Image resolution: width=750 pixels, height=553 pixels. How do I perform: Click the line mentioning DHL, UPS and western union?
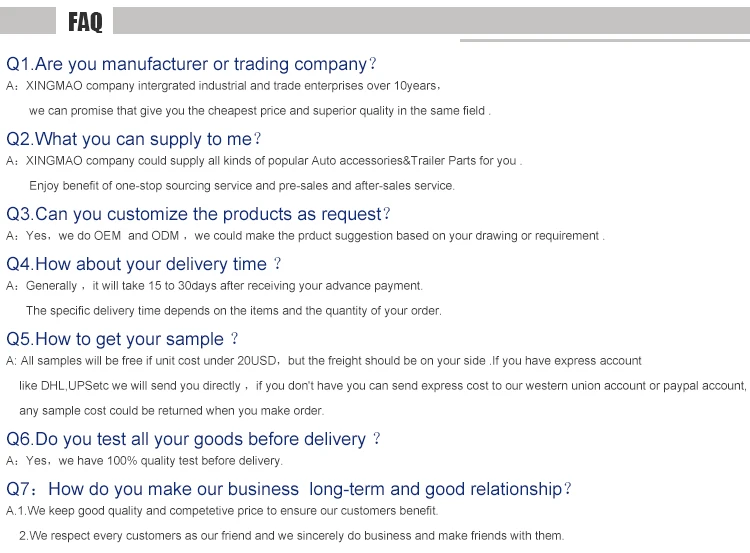382,386
